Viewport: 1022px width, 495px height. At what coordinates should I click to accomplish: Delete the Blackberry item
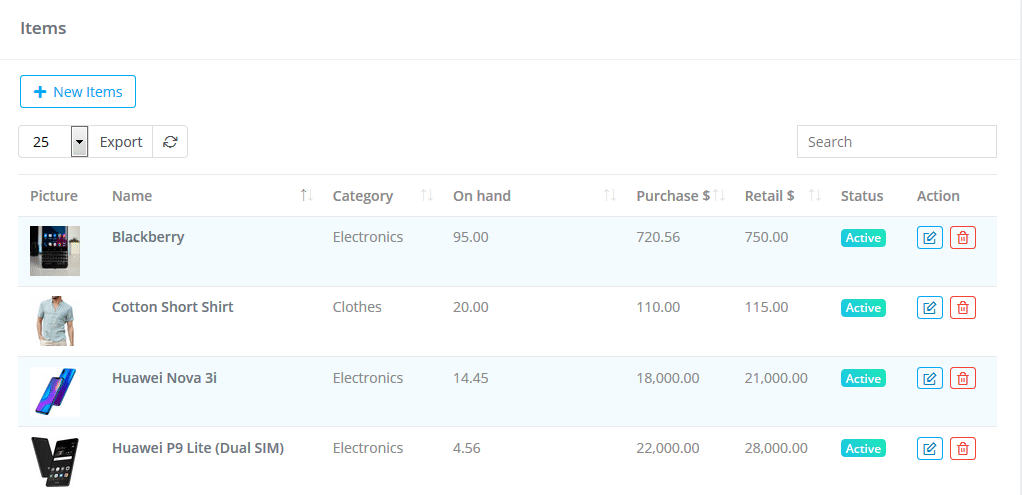click(x=962, y=237)
